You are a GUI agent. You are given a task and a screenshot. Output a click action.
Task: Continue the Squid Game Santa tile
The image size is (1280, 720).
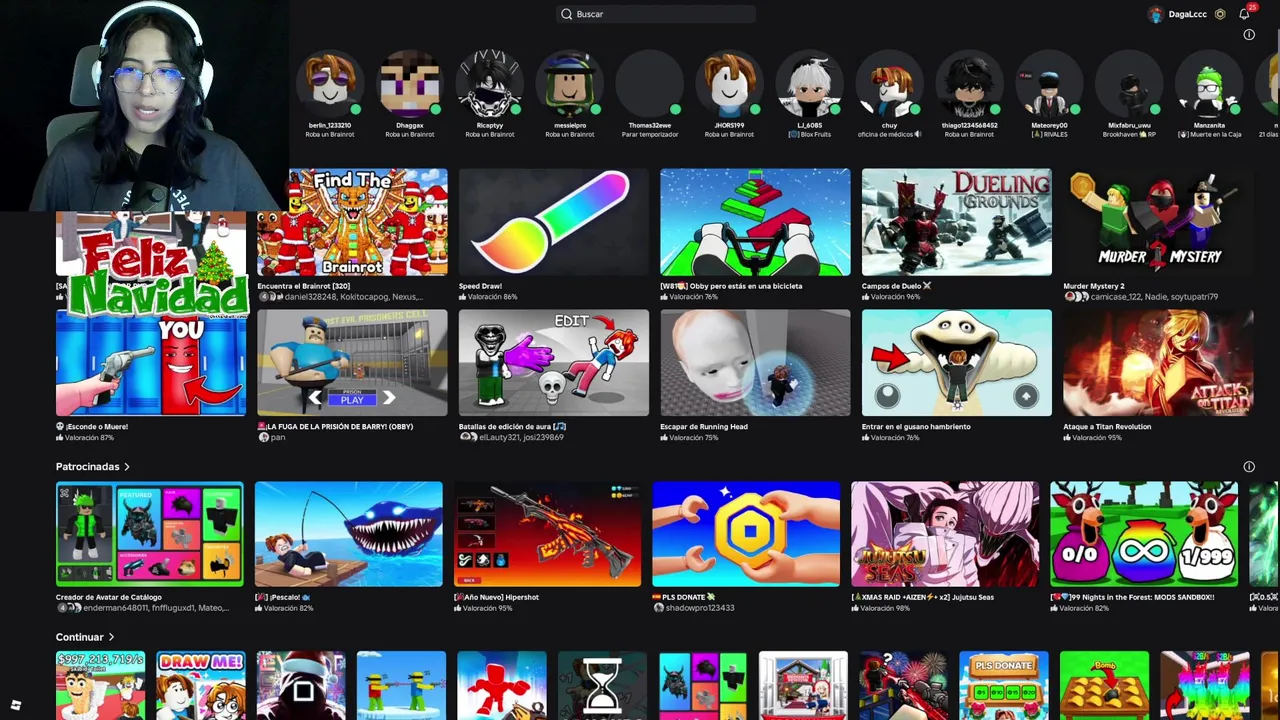301,686
